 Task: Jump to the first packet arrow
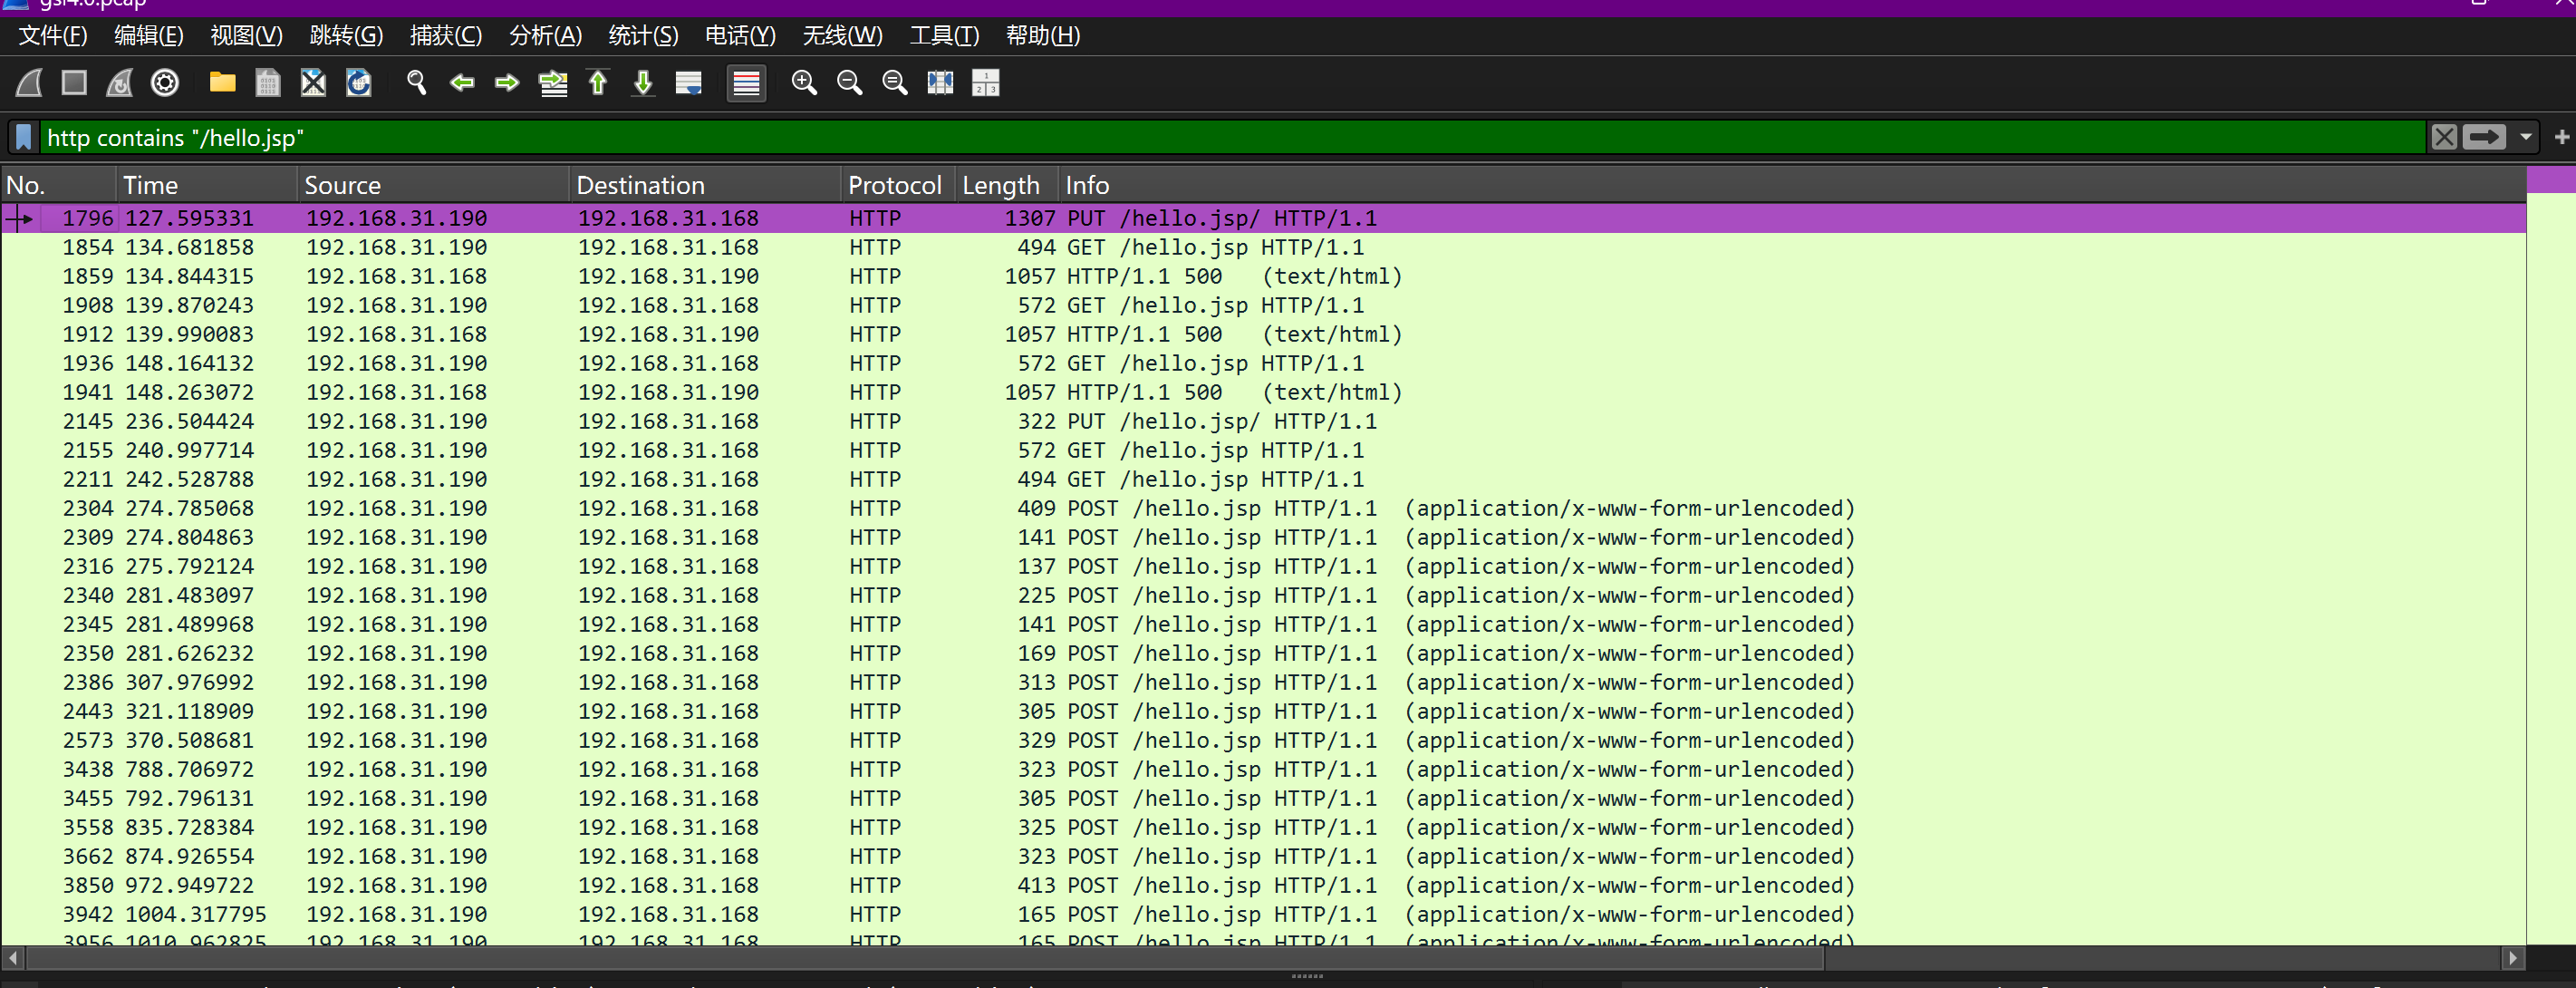598,83
